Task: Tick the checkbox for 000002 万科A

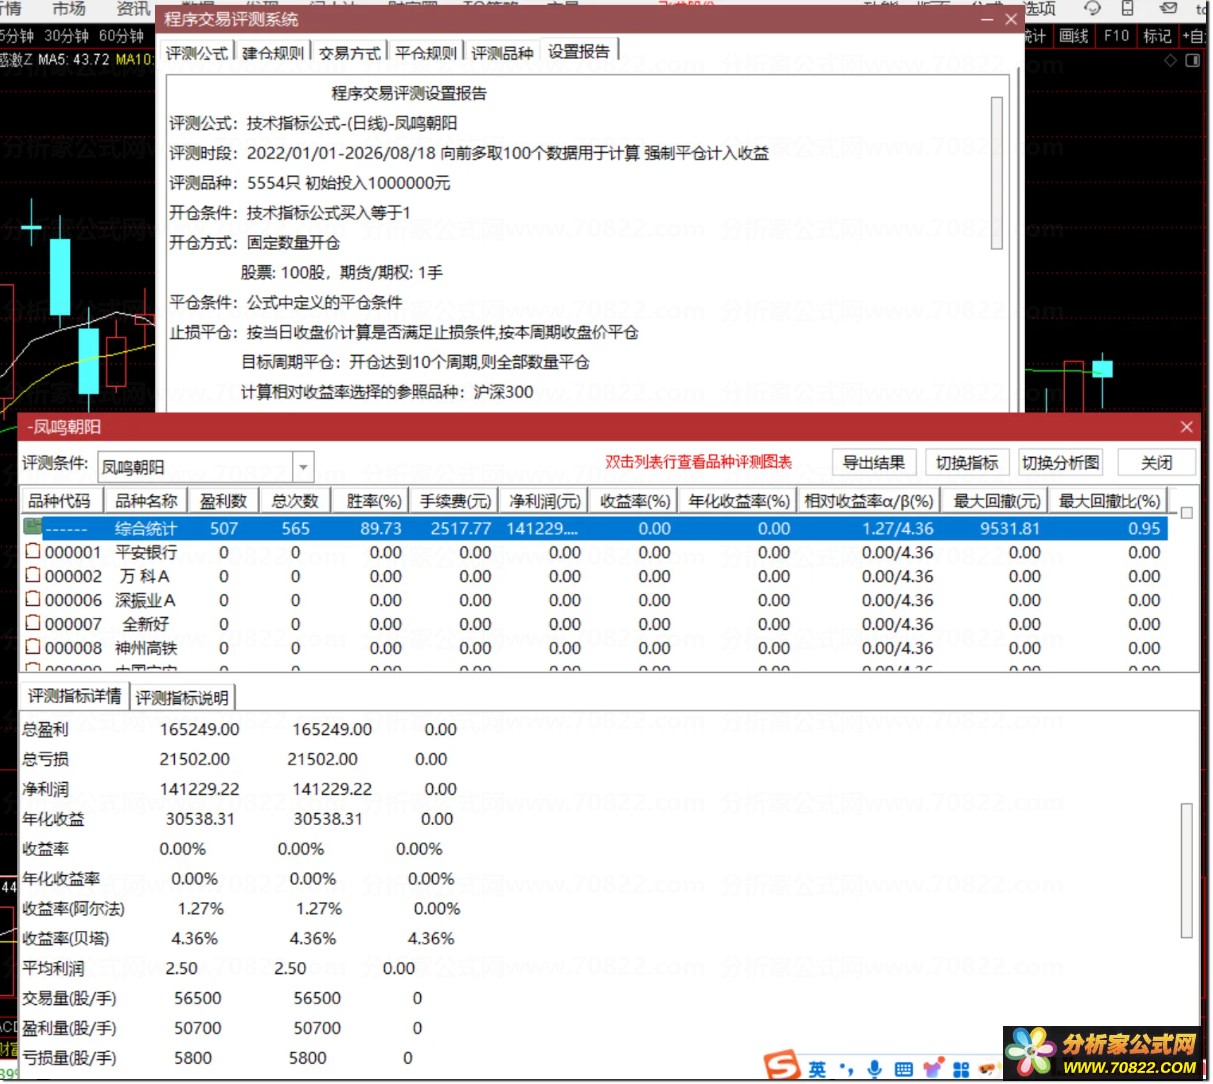Action: (32, 575)
